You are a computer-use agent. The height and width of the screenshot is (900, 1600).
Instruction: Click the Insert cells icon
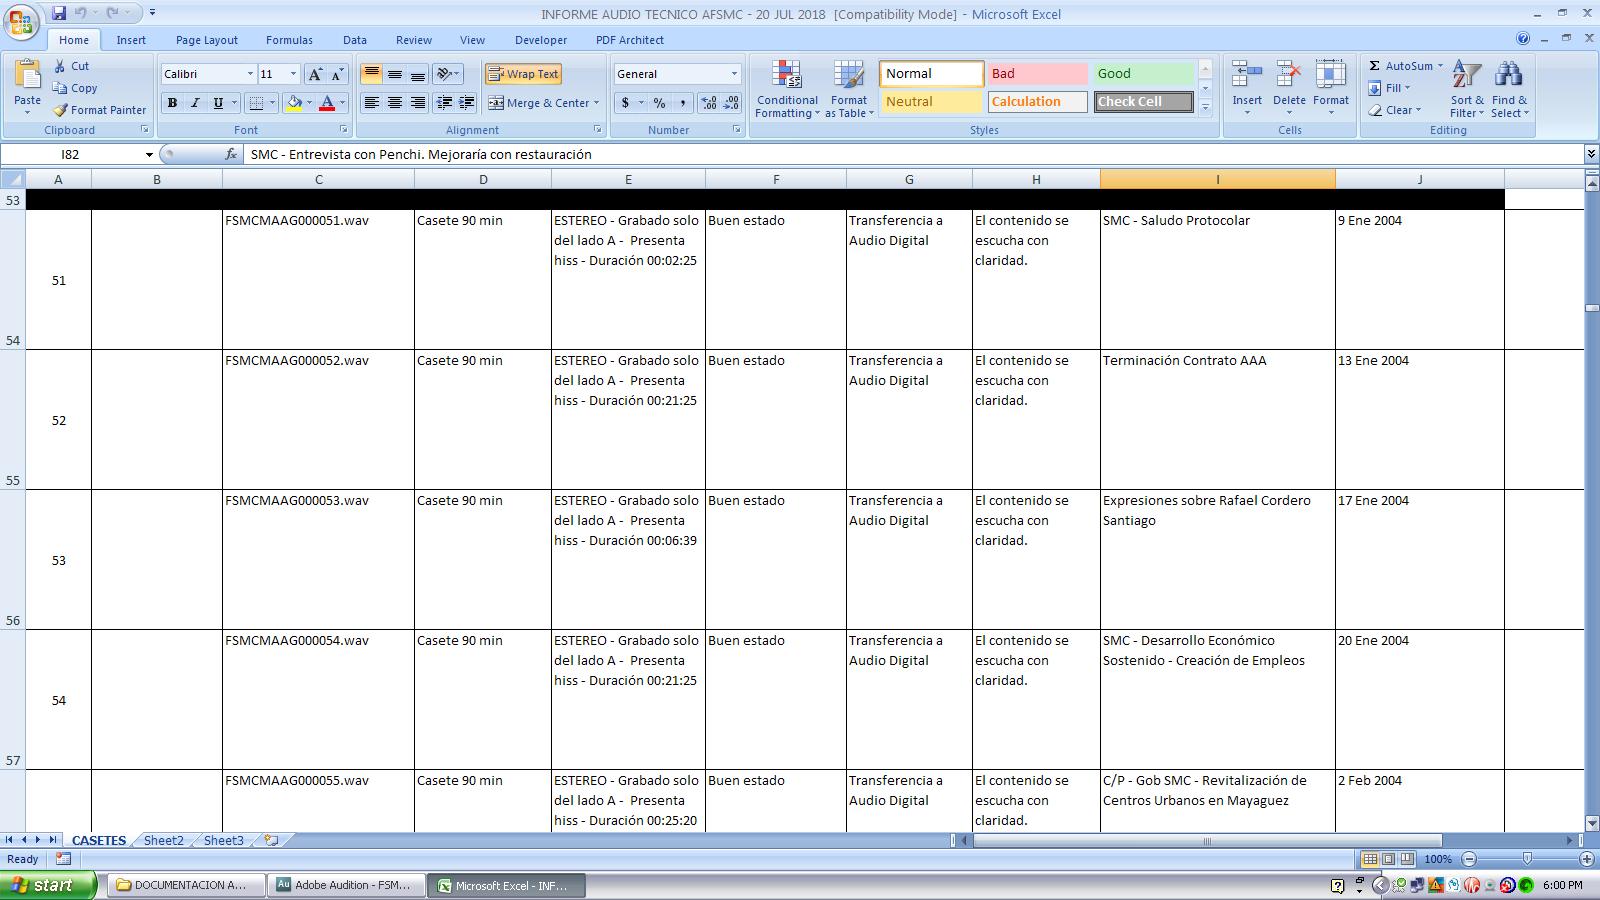(x=1246, y=75)
